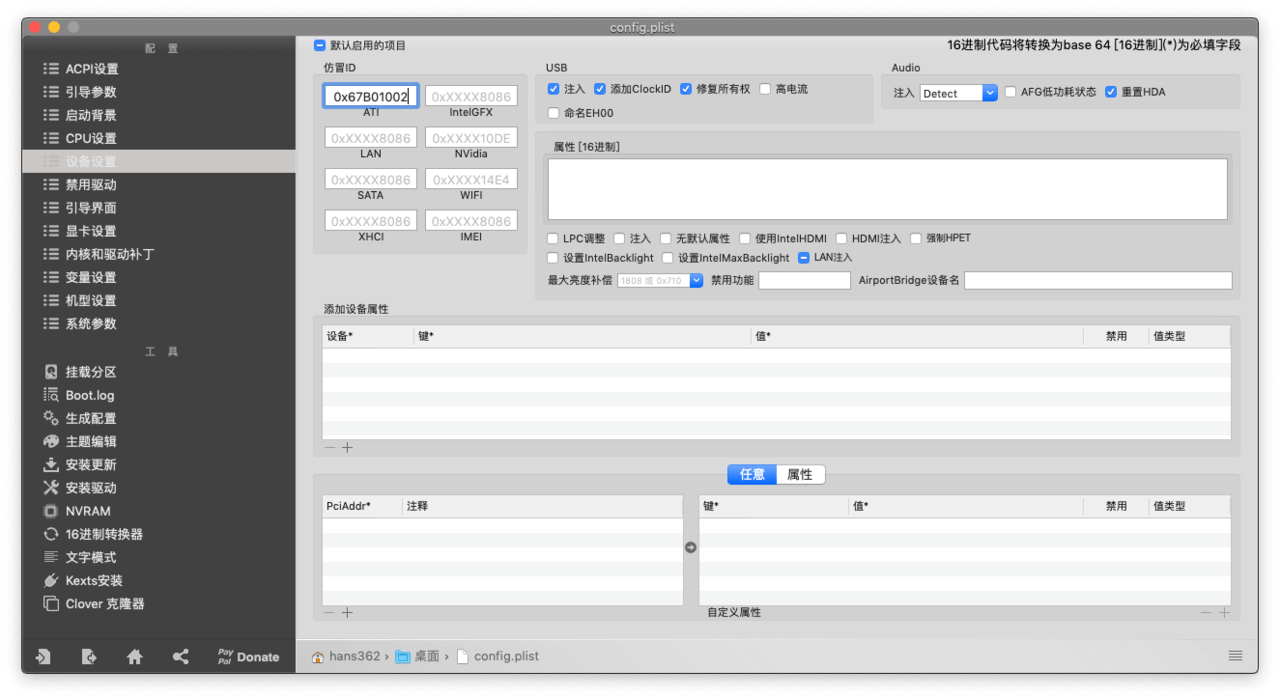Toggle the 修复所有权 checkbox
This screenshot has height=699, width=1280.
686,89
